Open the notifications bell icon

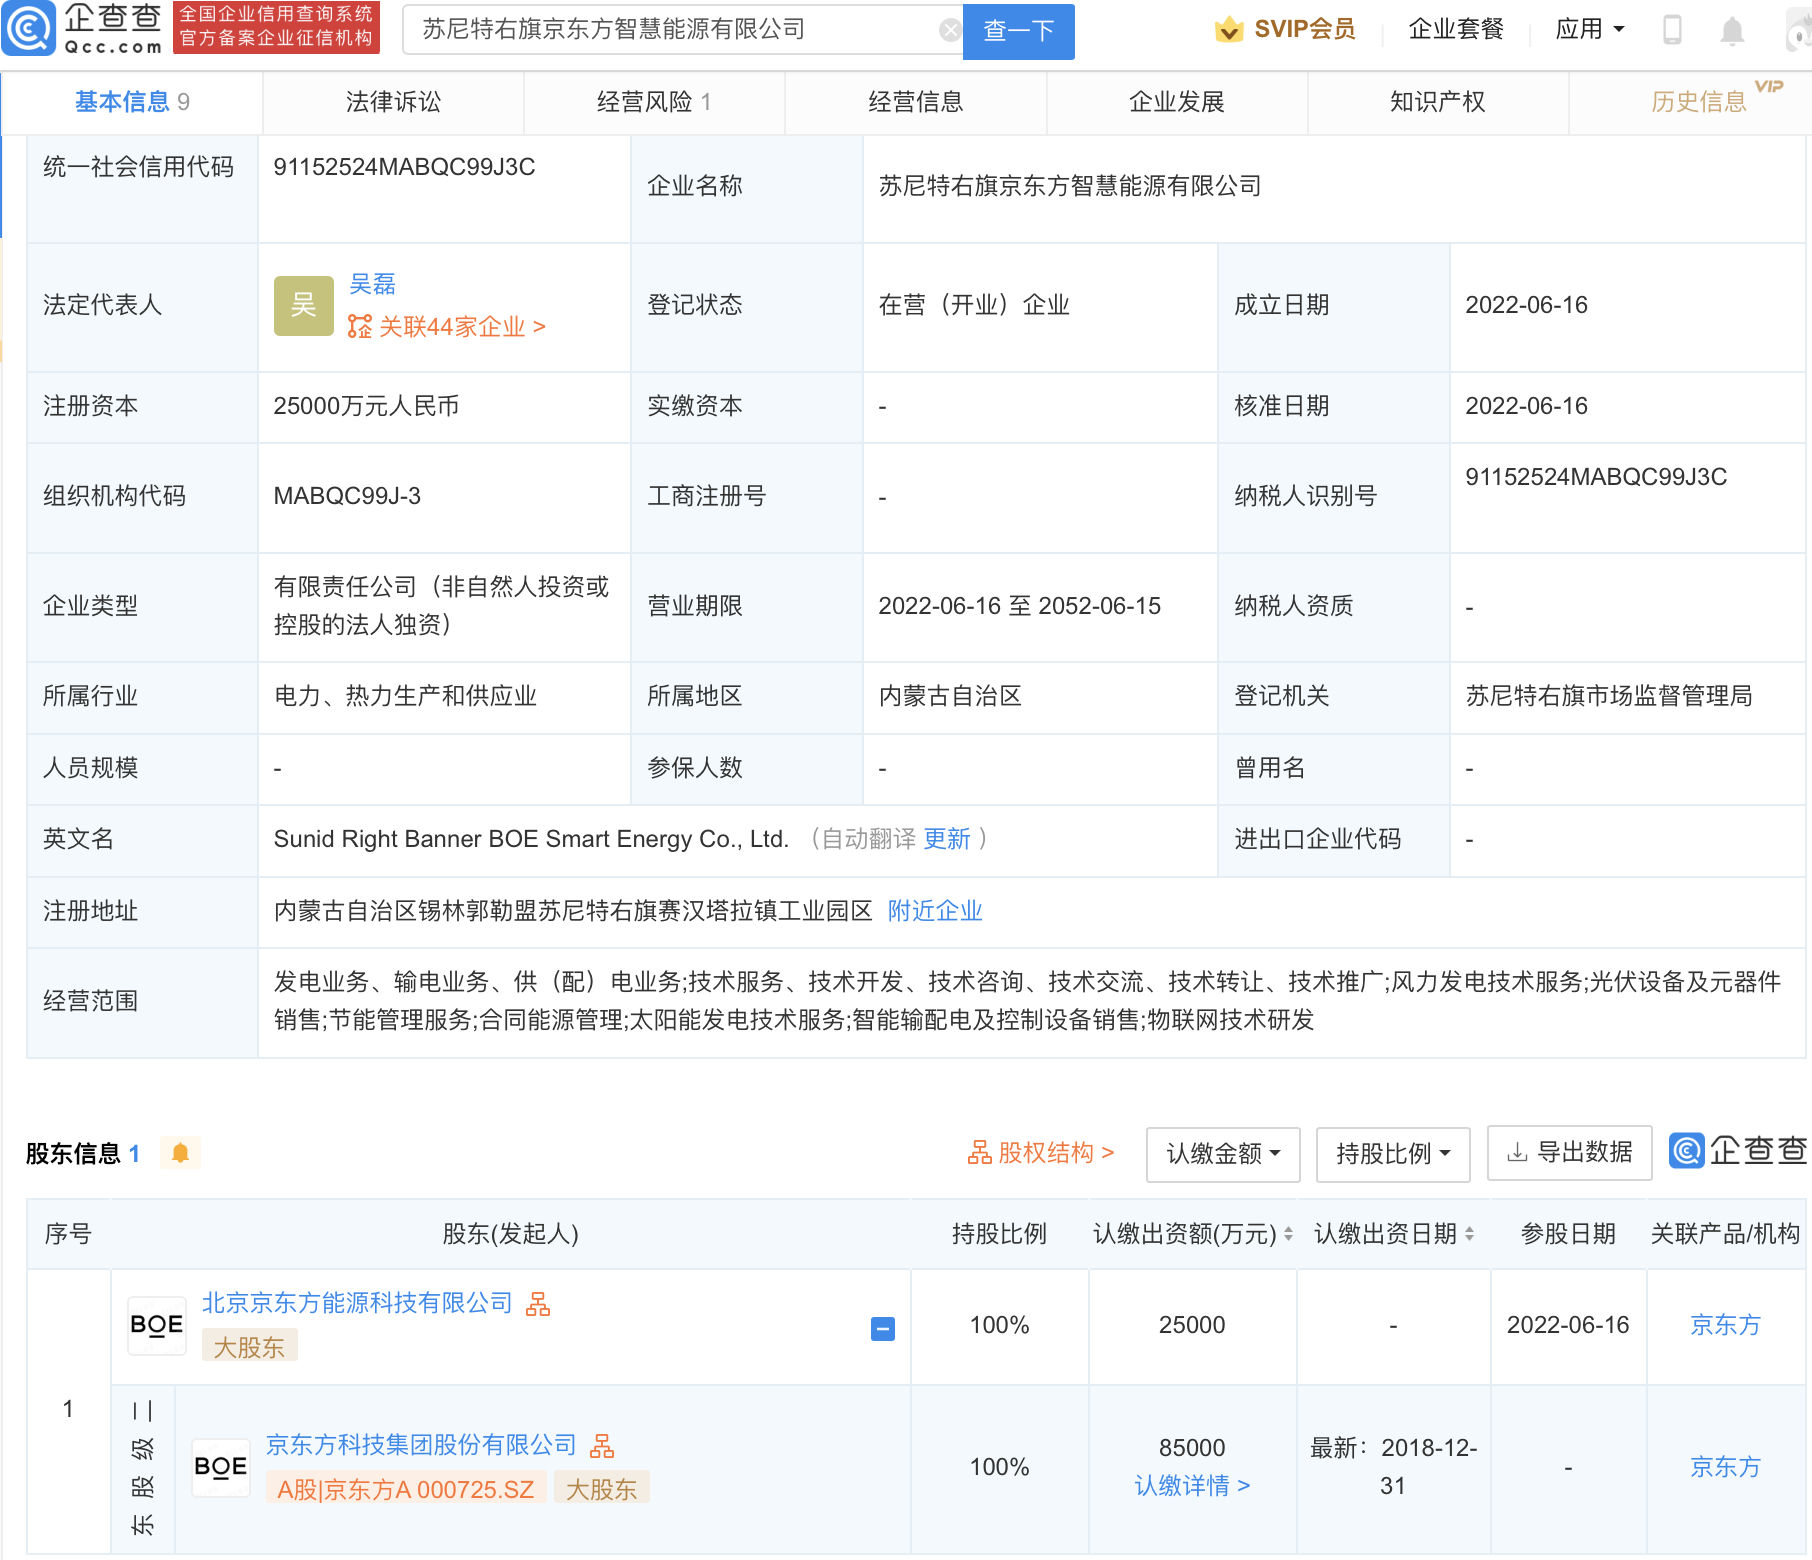(1732, 31)
